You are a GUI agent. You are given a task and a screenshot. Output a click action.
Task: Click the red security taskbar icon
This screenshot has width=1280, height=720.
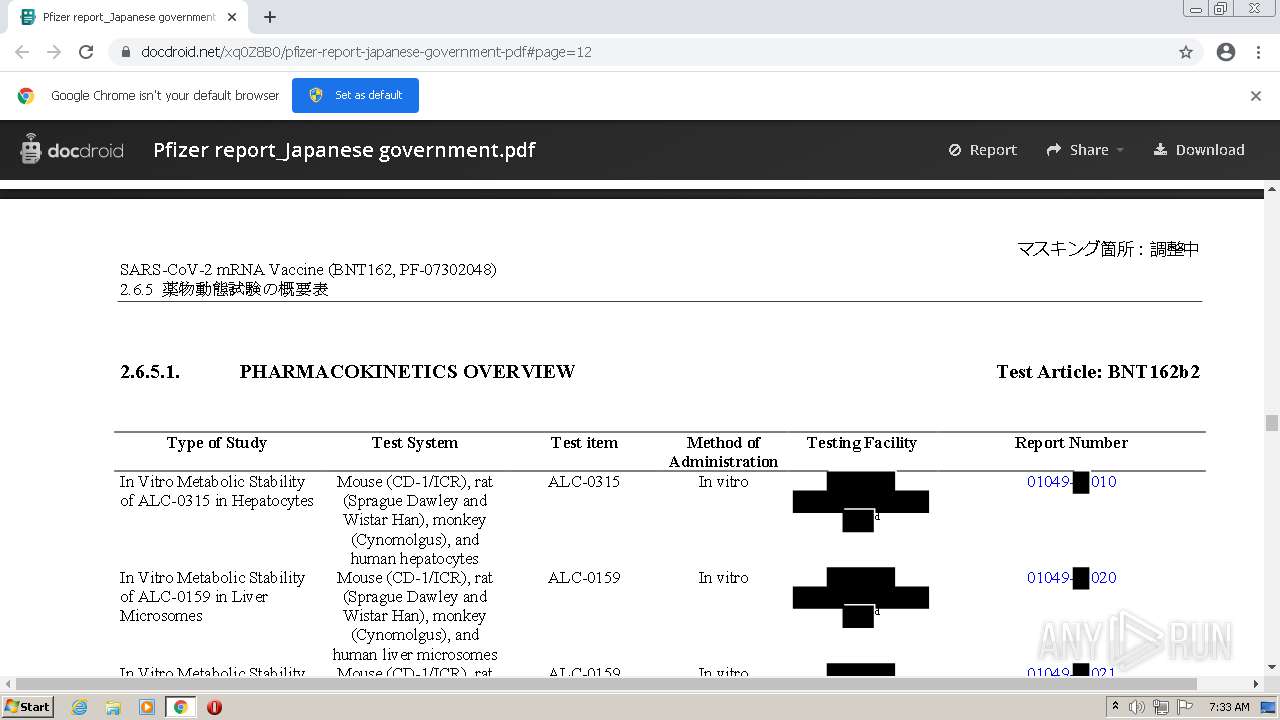click(x=214, y=707)
